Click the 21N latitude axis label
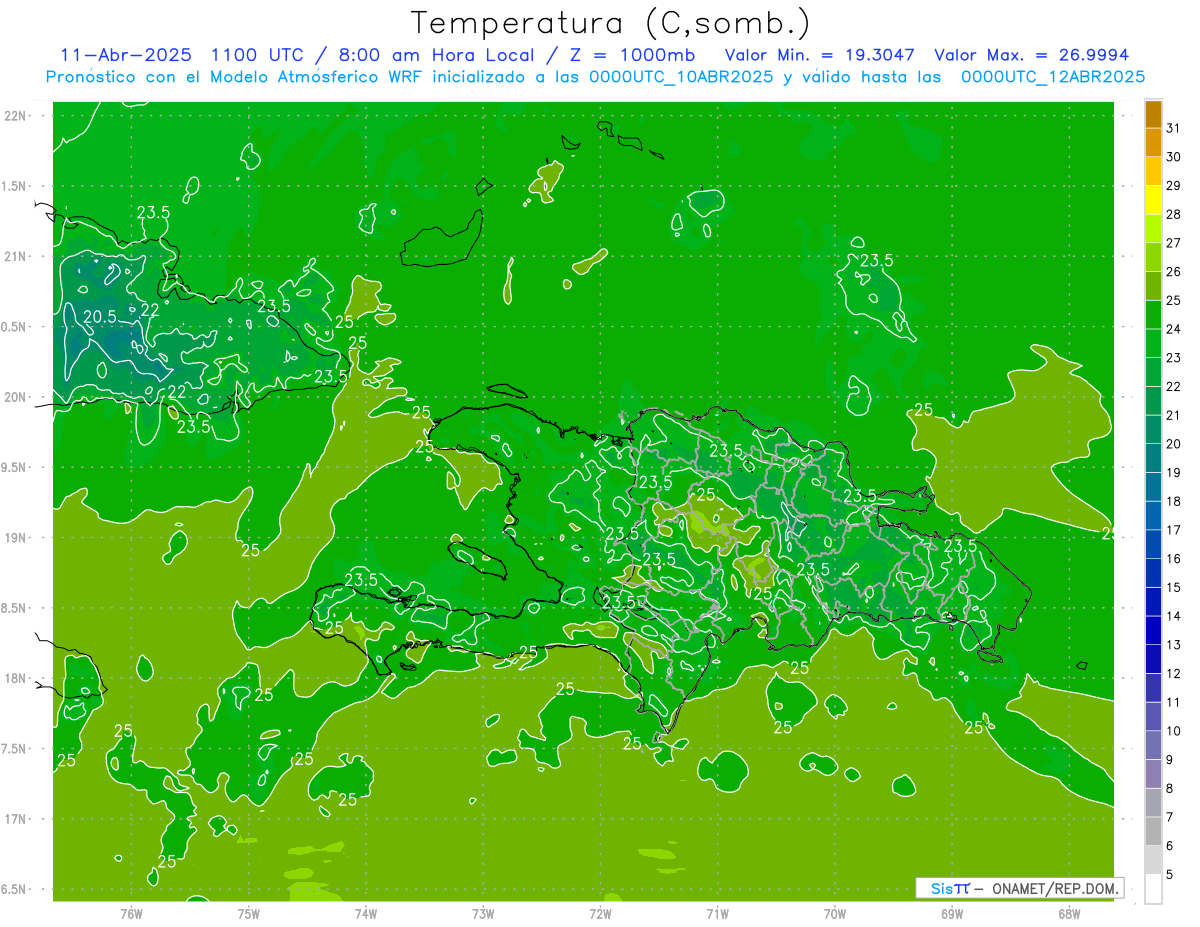This screenshot has height=927, width=1200. (x=16, y=257)
